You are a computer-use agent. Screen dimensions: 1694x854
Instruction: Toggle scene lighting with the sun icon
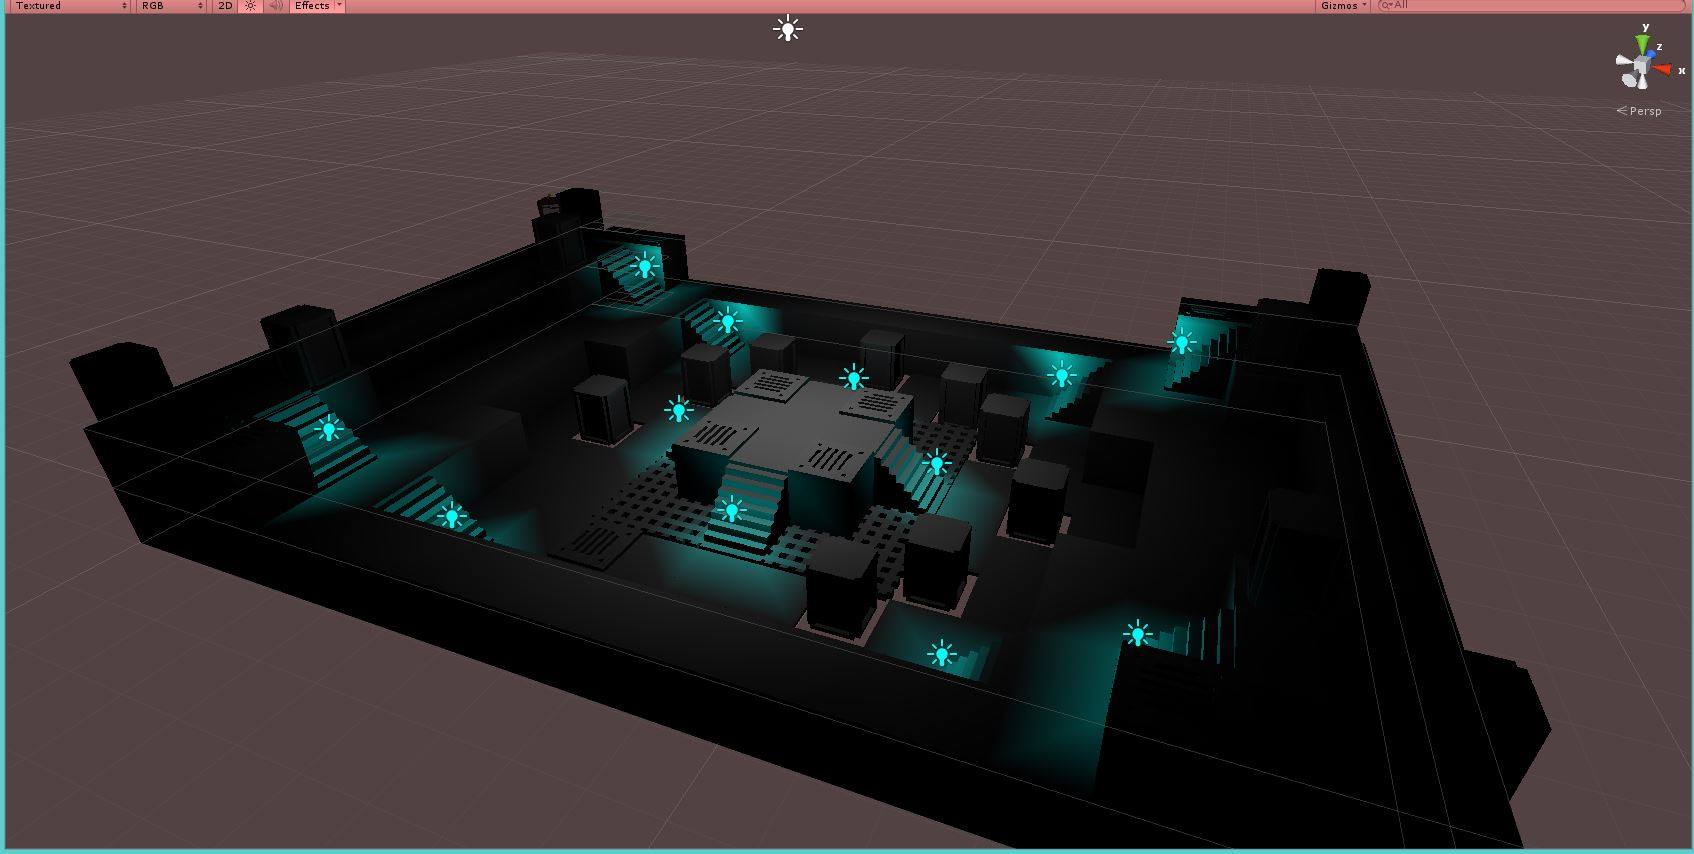[x=250, y=6]
